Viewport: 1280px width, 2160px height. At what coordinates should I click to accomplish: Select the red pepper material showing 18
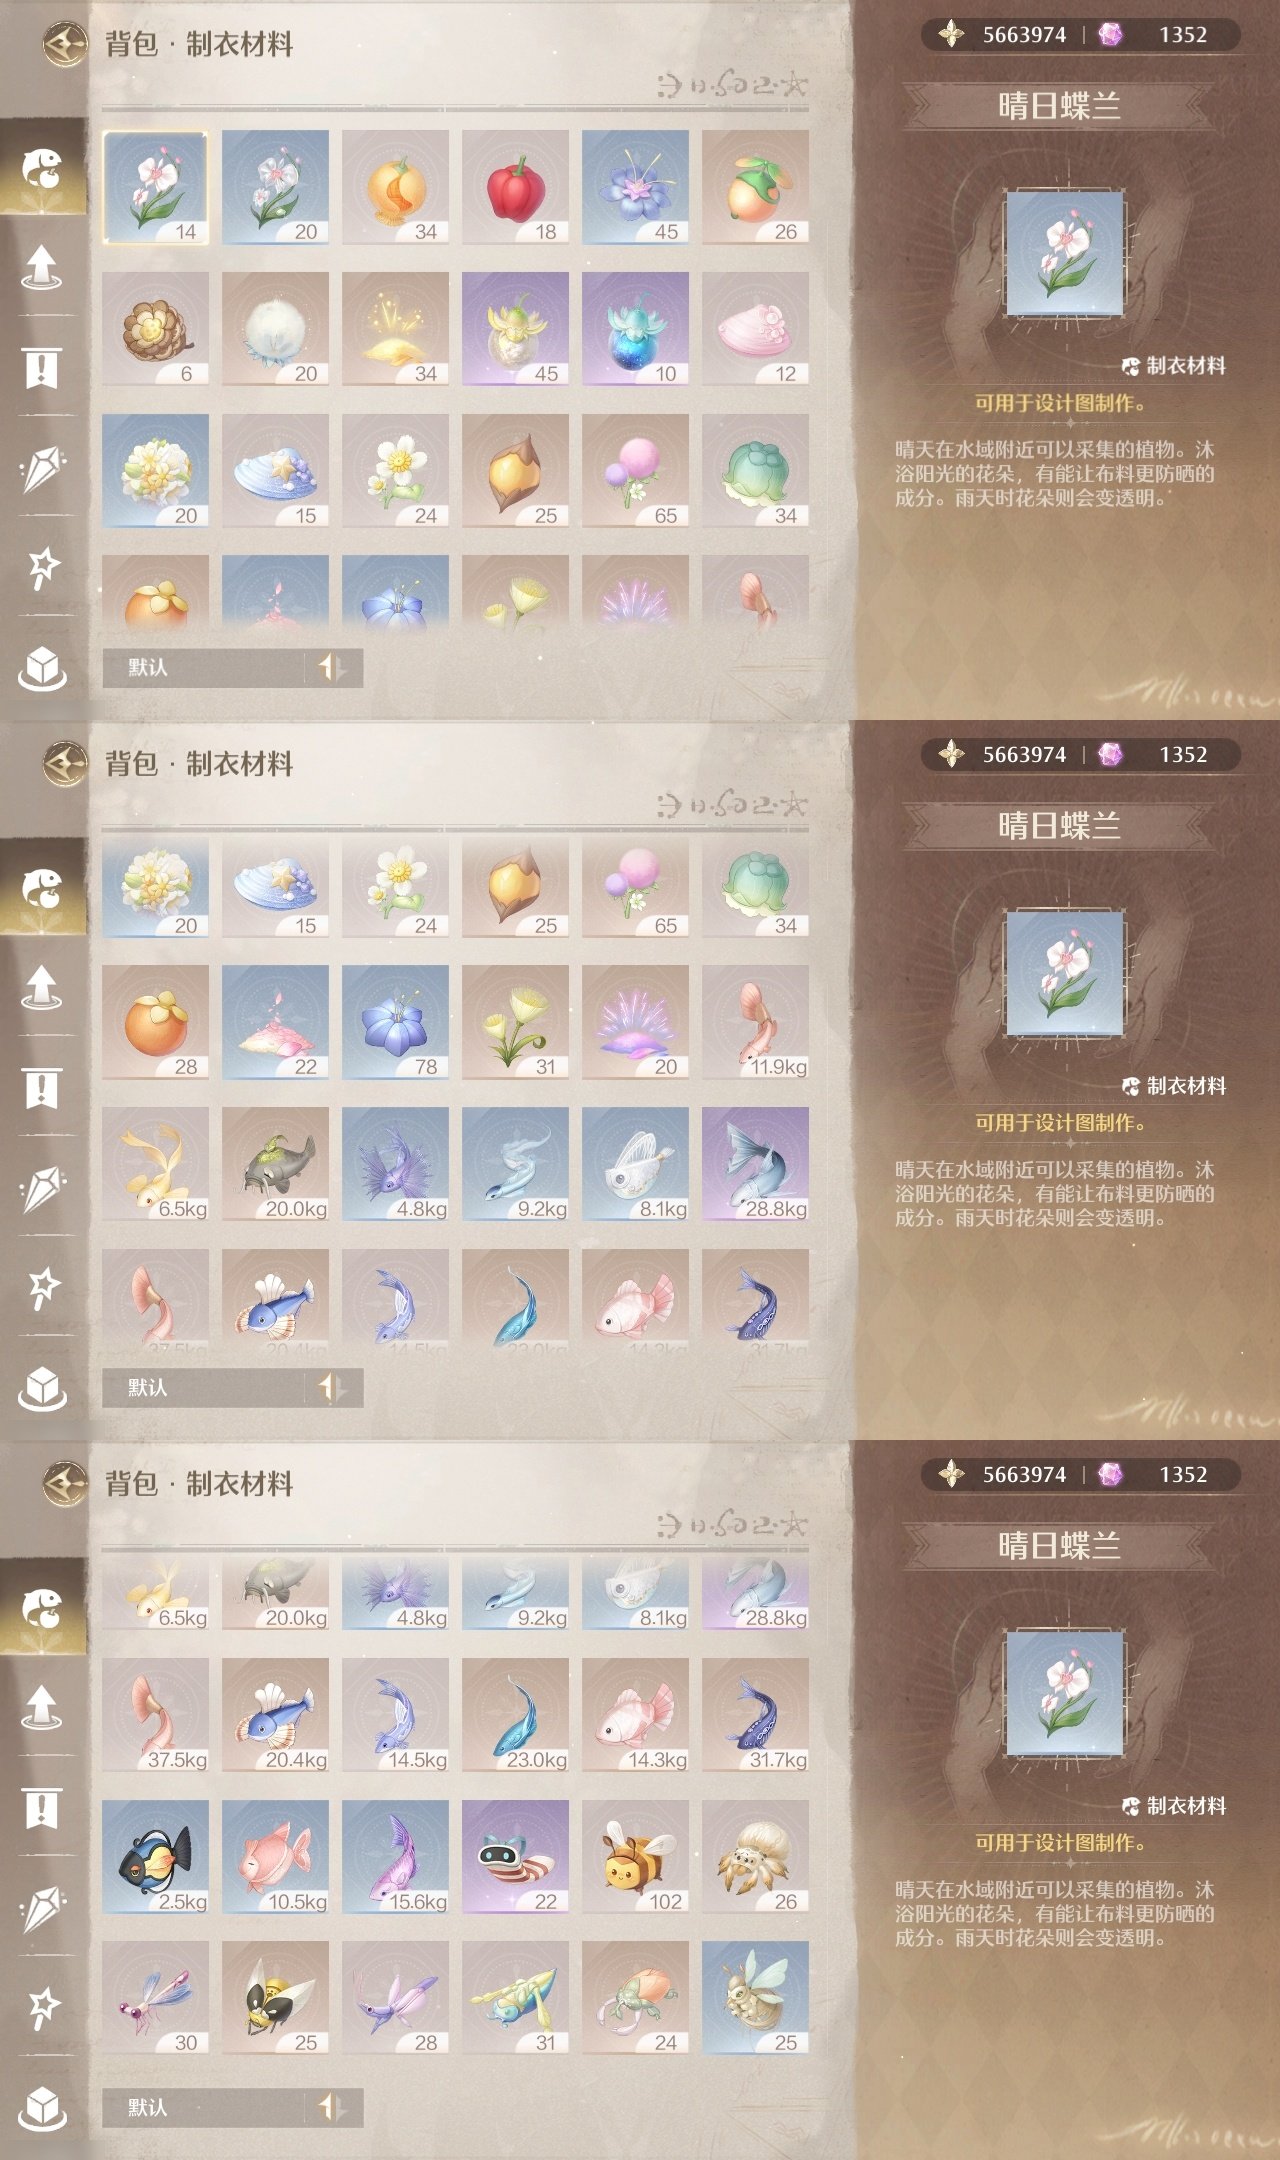(x=515, y=187)
